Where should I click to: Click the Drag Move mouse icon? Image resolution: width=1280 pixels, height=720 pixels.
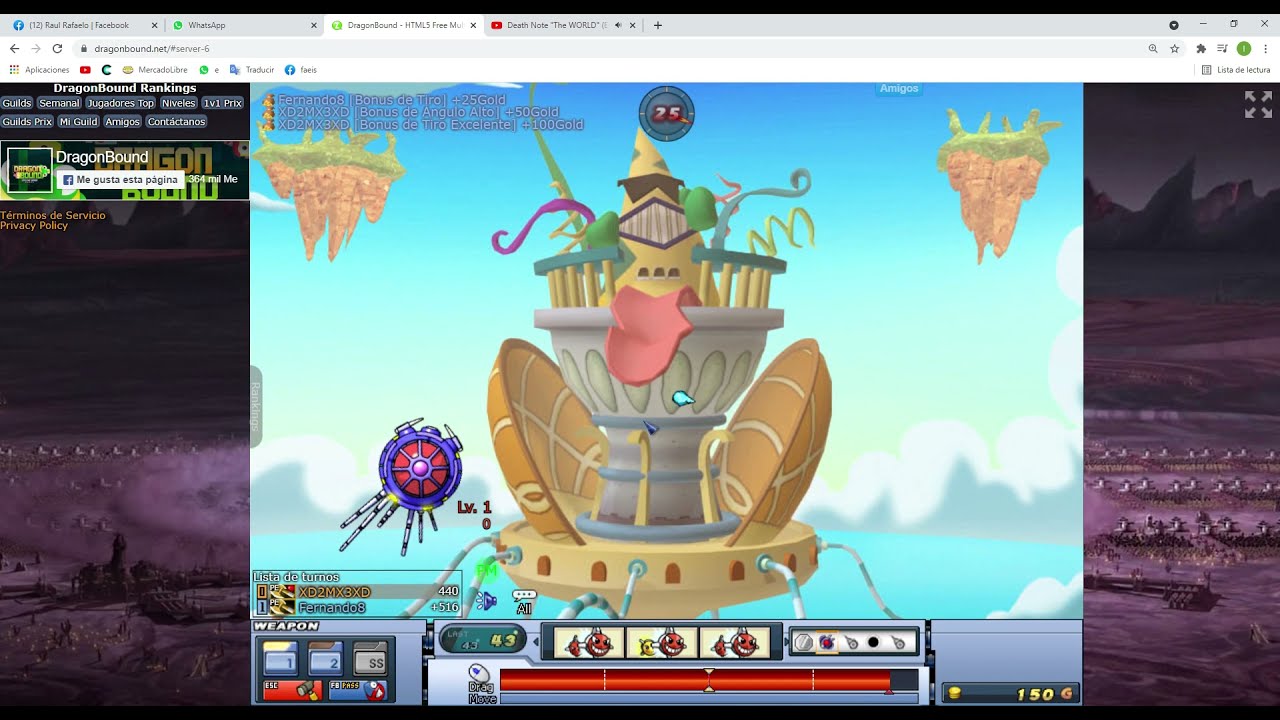coord(480,673)
